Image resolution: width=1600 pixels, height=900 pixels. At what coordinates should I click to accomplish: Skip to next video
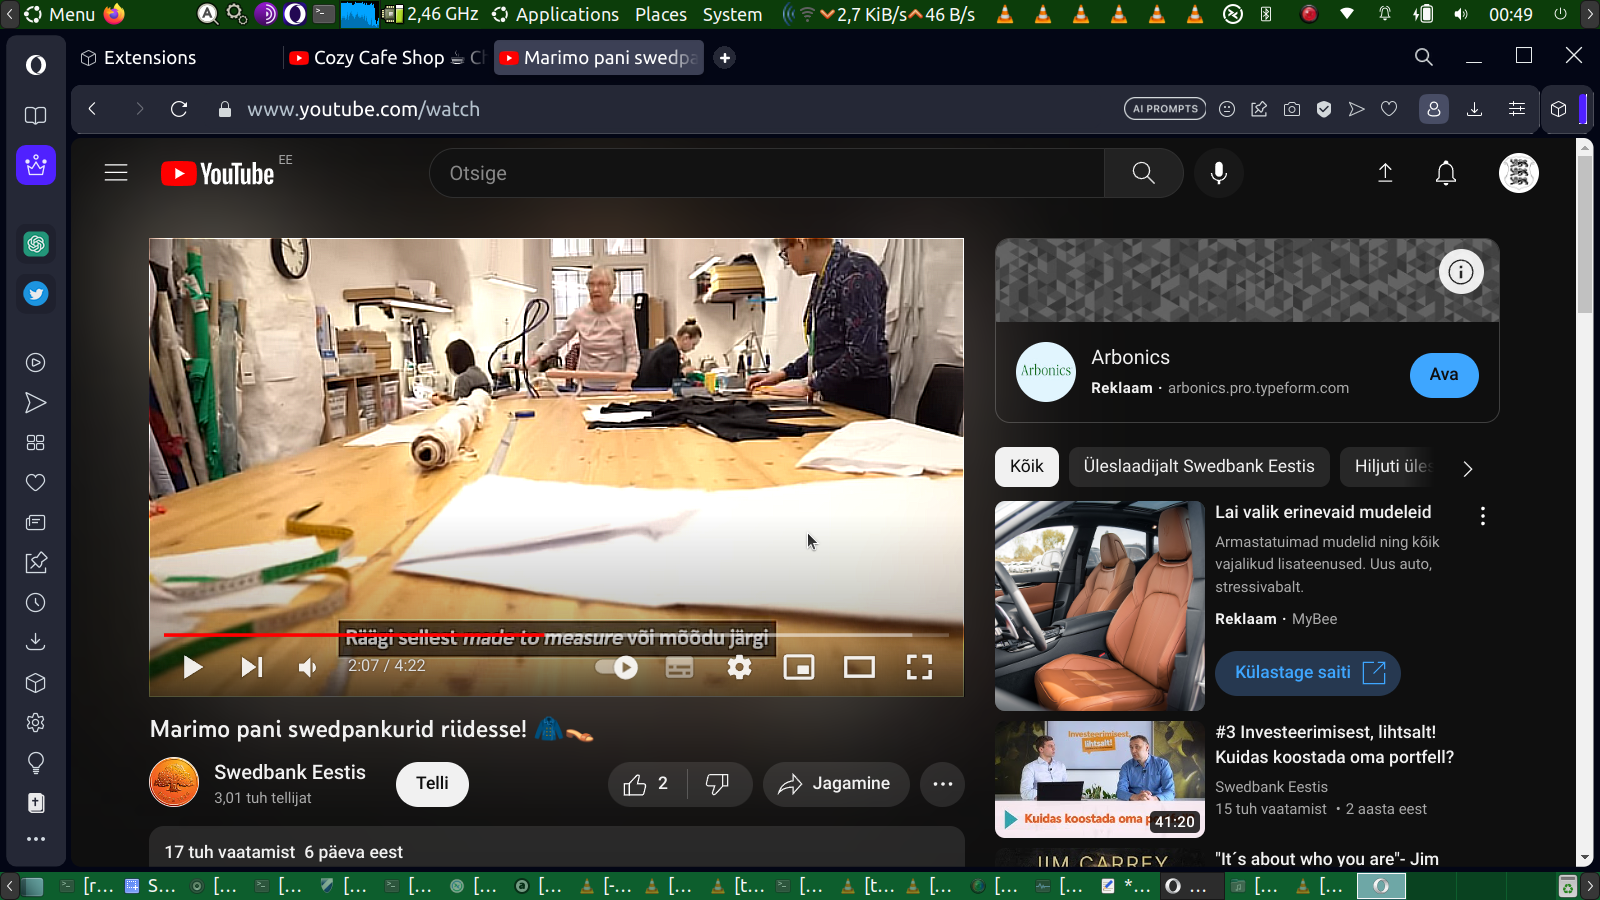coord(251,667)
